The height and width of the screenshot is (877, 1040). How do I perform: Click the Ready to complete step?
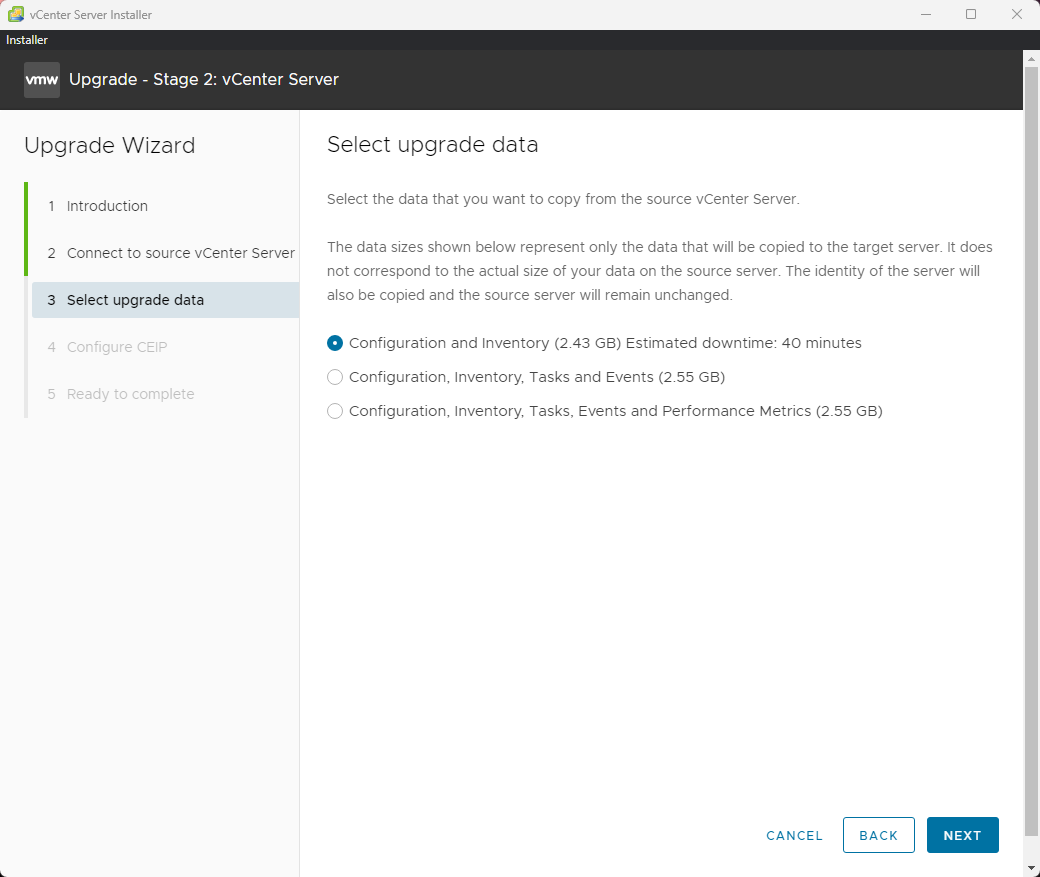[x=130, y=394]
